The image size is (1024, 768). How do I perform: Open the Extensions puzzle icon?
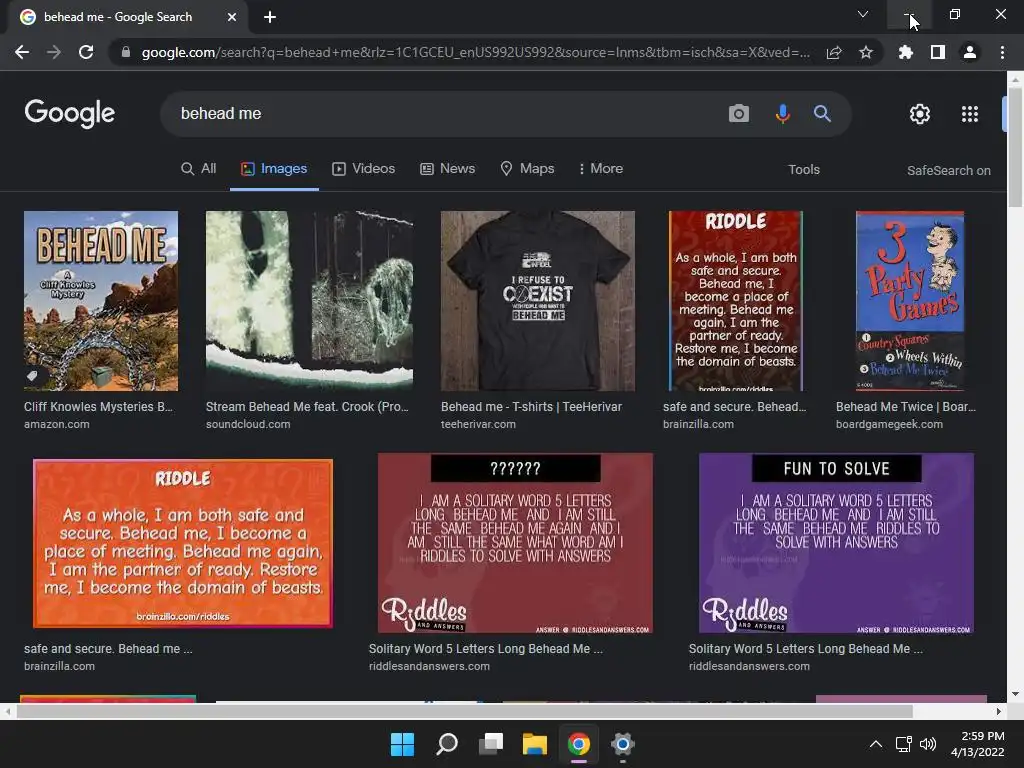coord(906,52)
